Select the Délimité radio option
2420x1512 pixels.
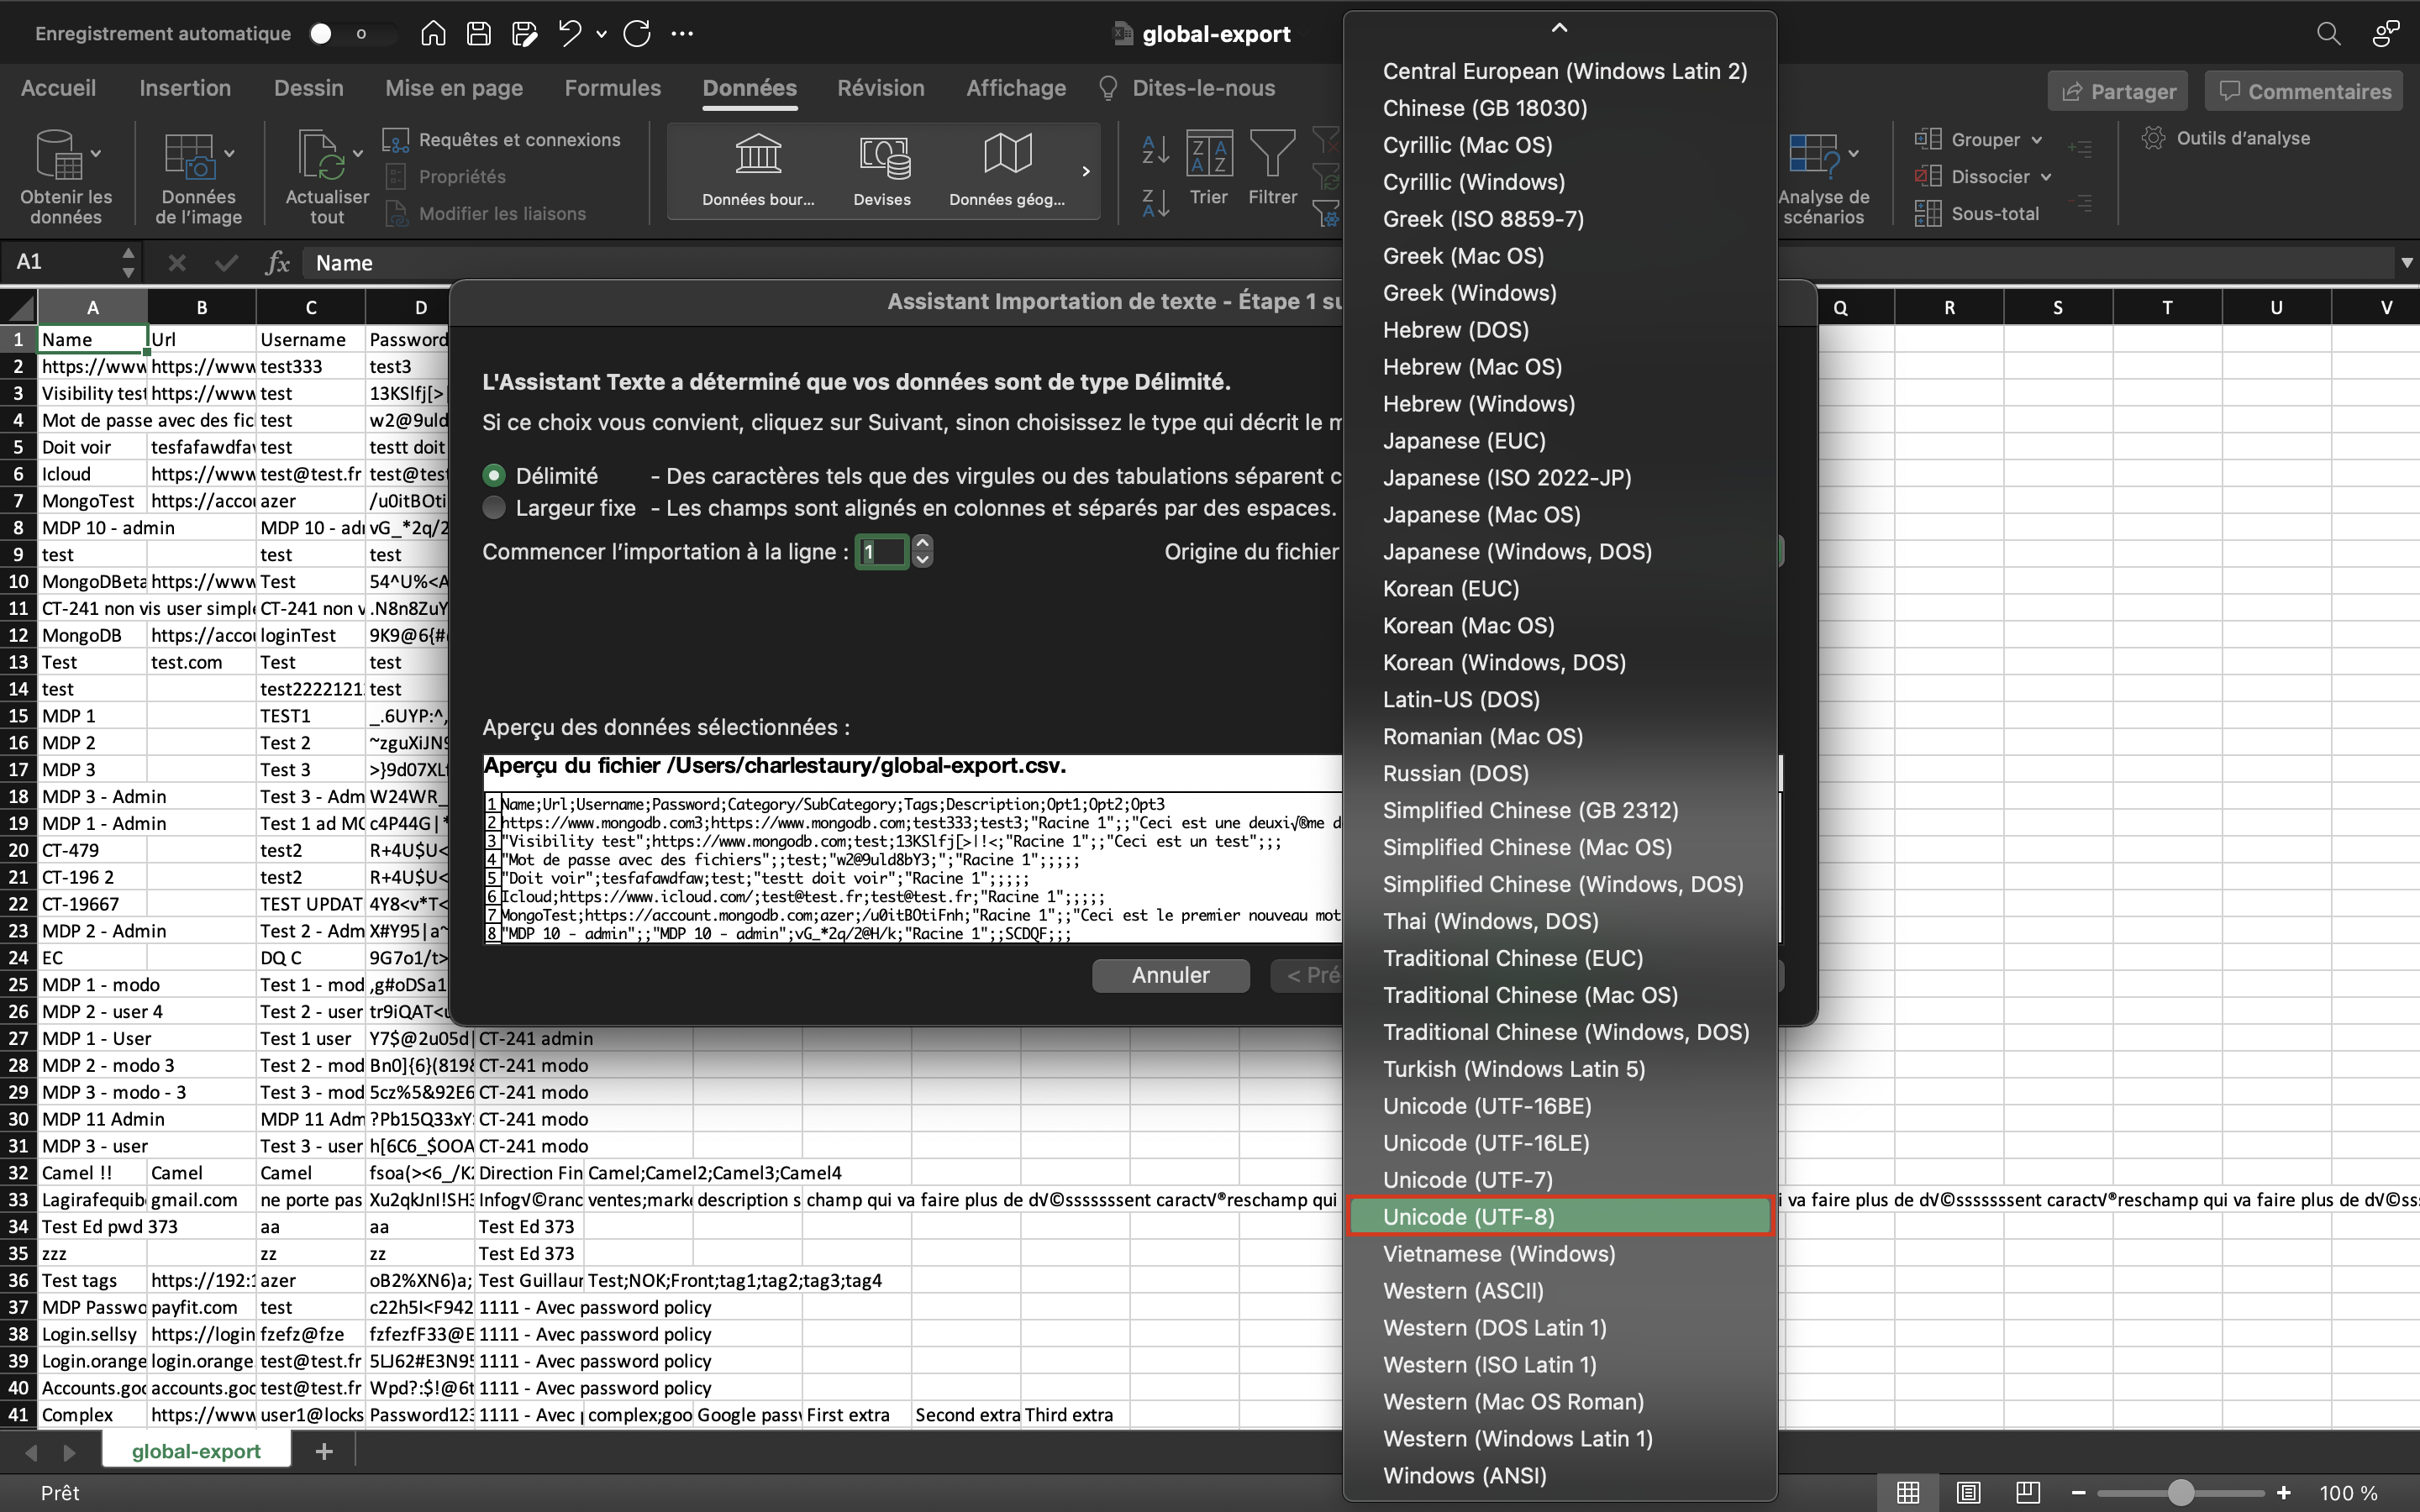494,476
